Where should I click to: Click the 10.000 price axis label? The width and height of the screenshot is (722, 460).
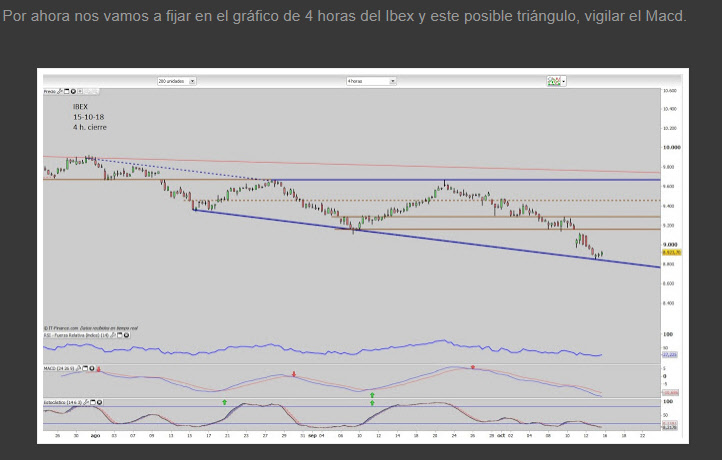(671, 147)
